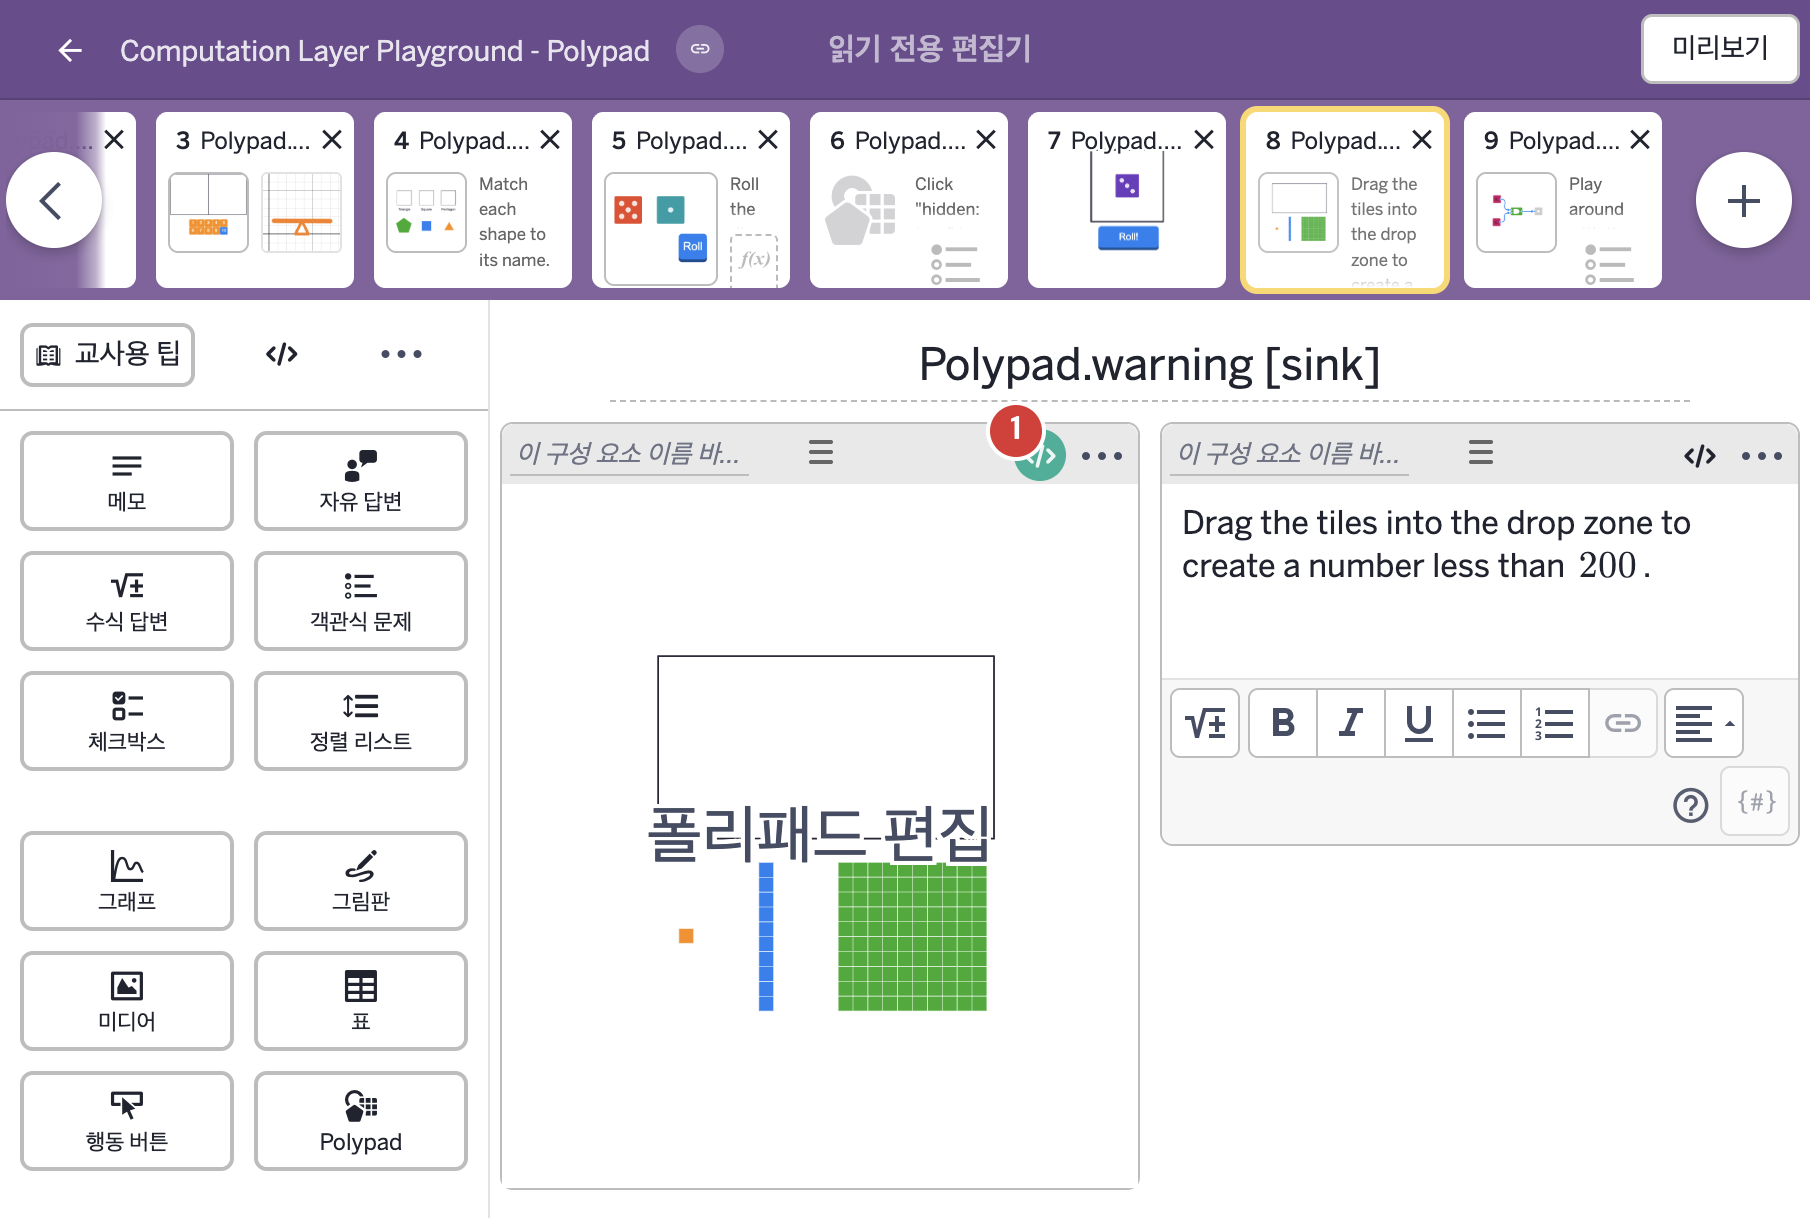Go back with the top-left arrow
The image size is (1810, 1218).
point(70,50)
